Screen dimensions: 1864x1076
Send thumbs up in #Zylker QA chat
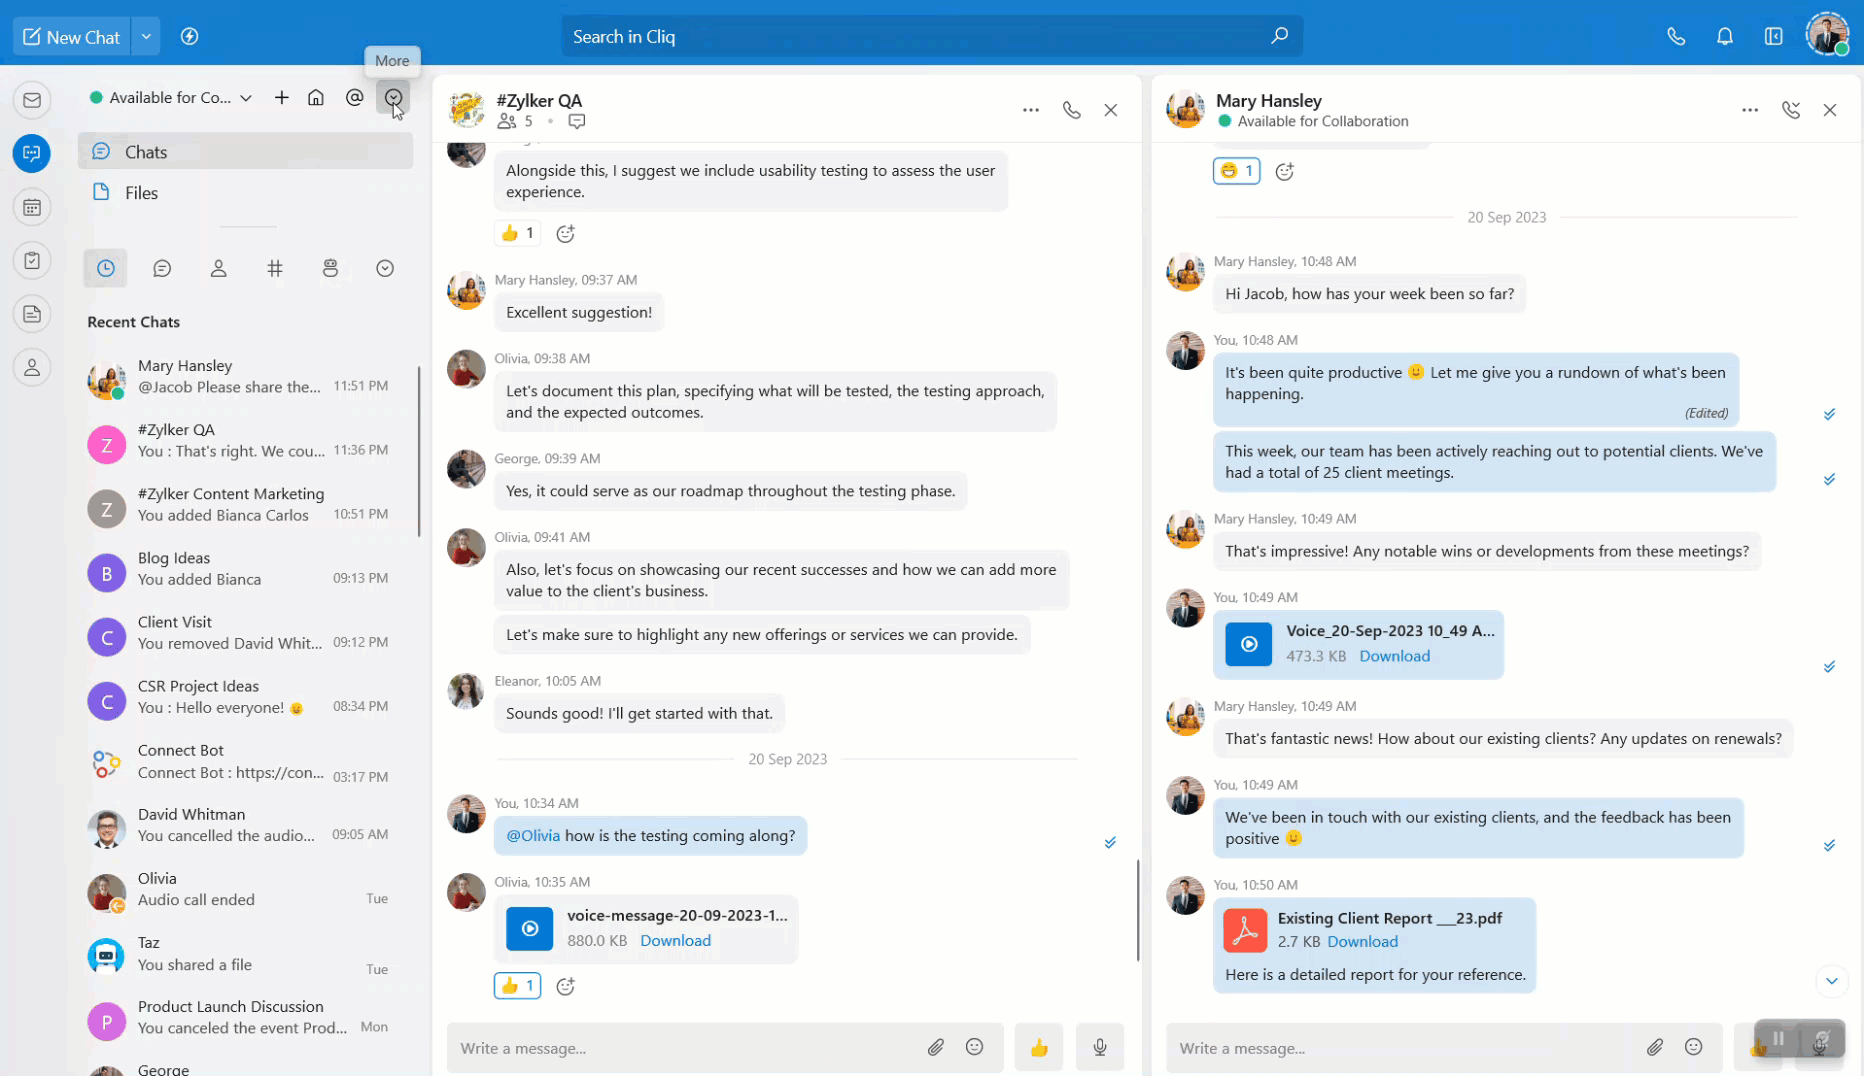1039,1047
